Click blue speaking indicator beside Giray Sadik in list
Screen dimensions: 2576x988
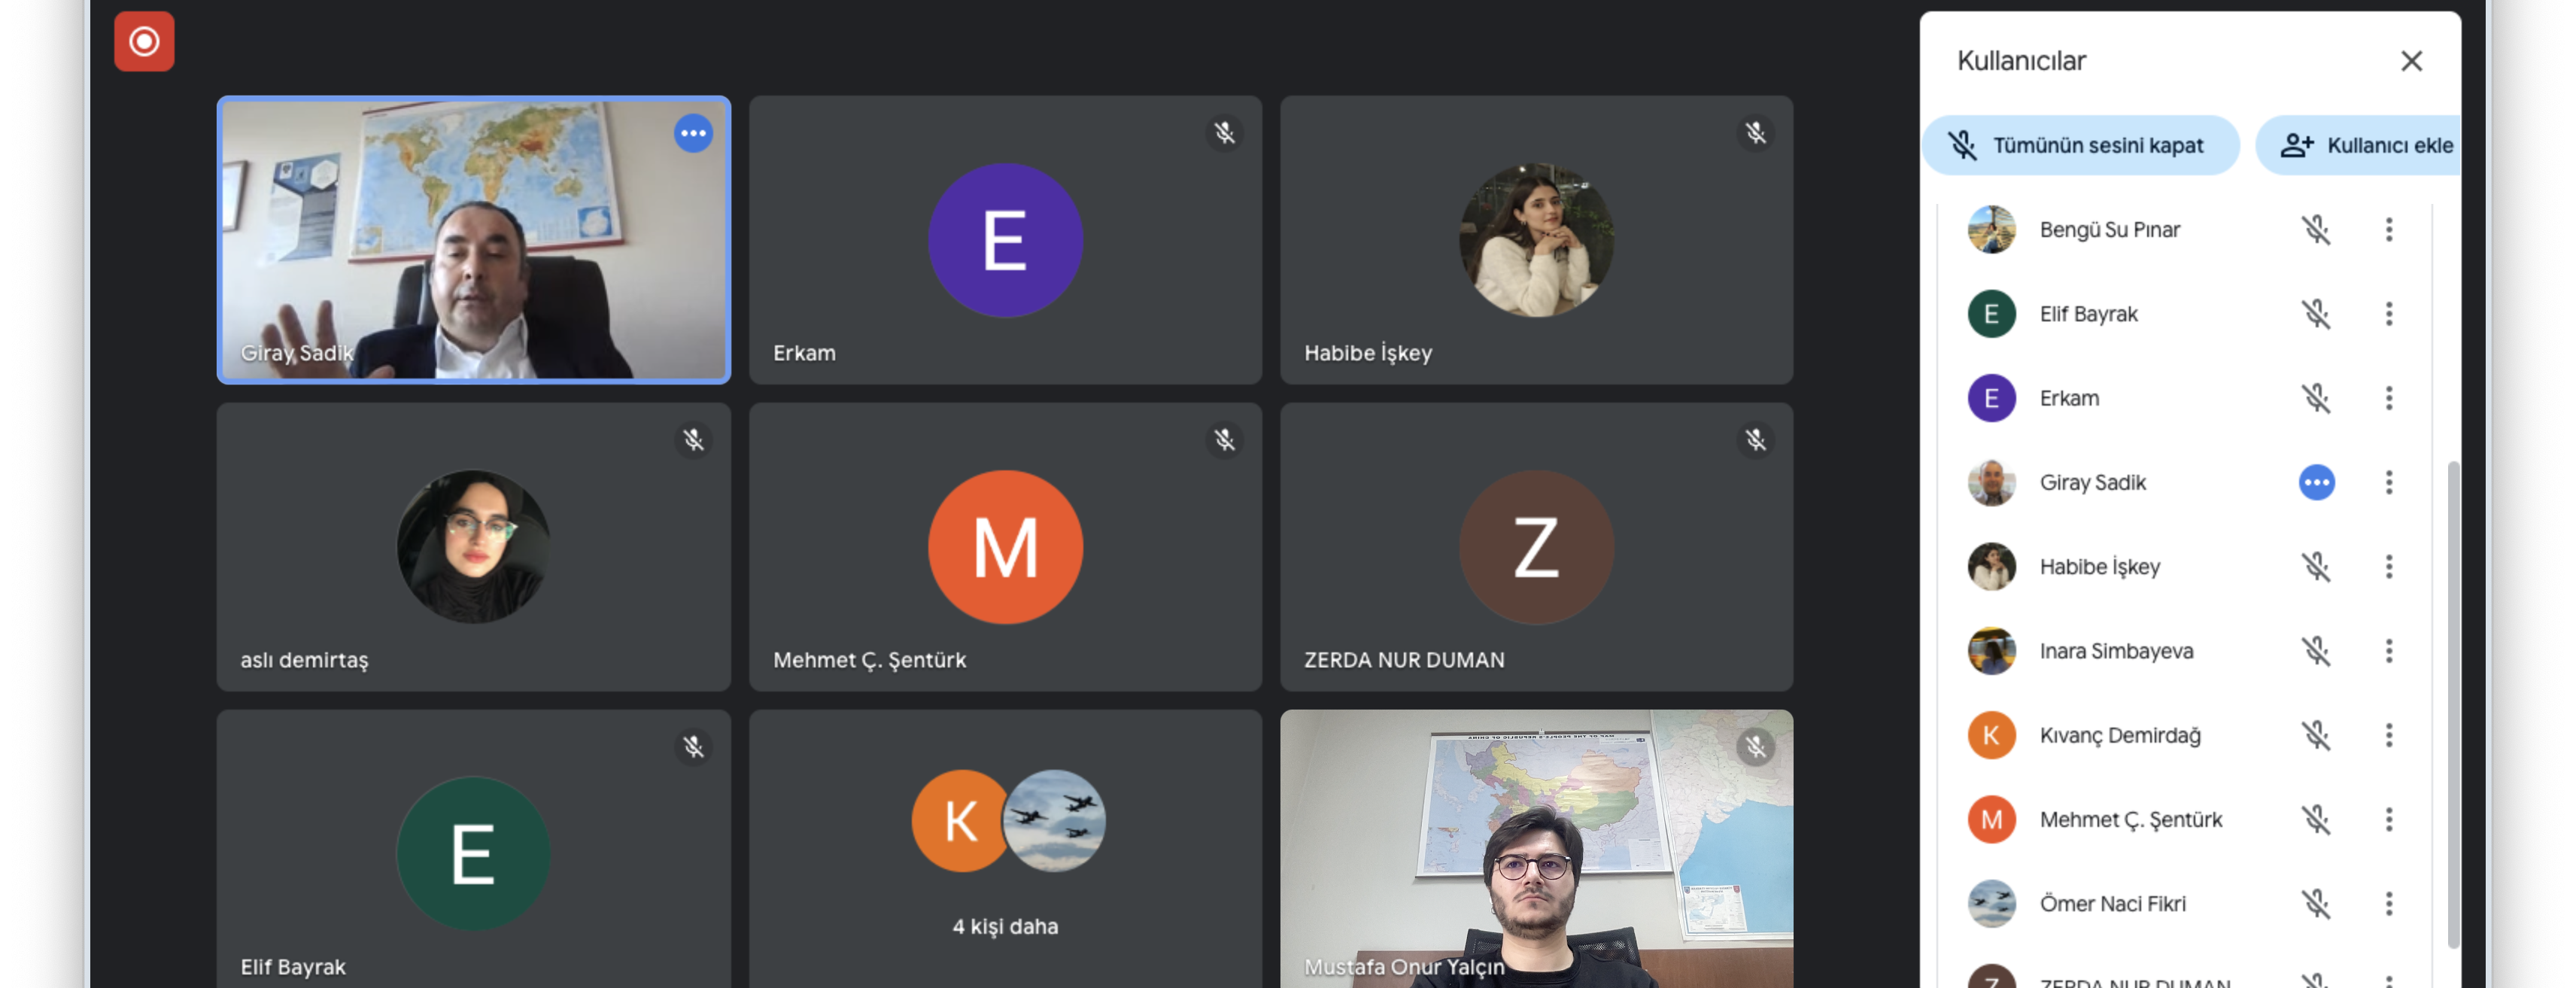tap(2316, 483)
